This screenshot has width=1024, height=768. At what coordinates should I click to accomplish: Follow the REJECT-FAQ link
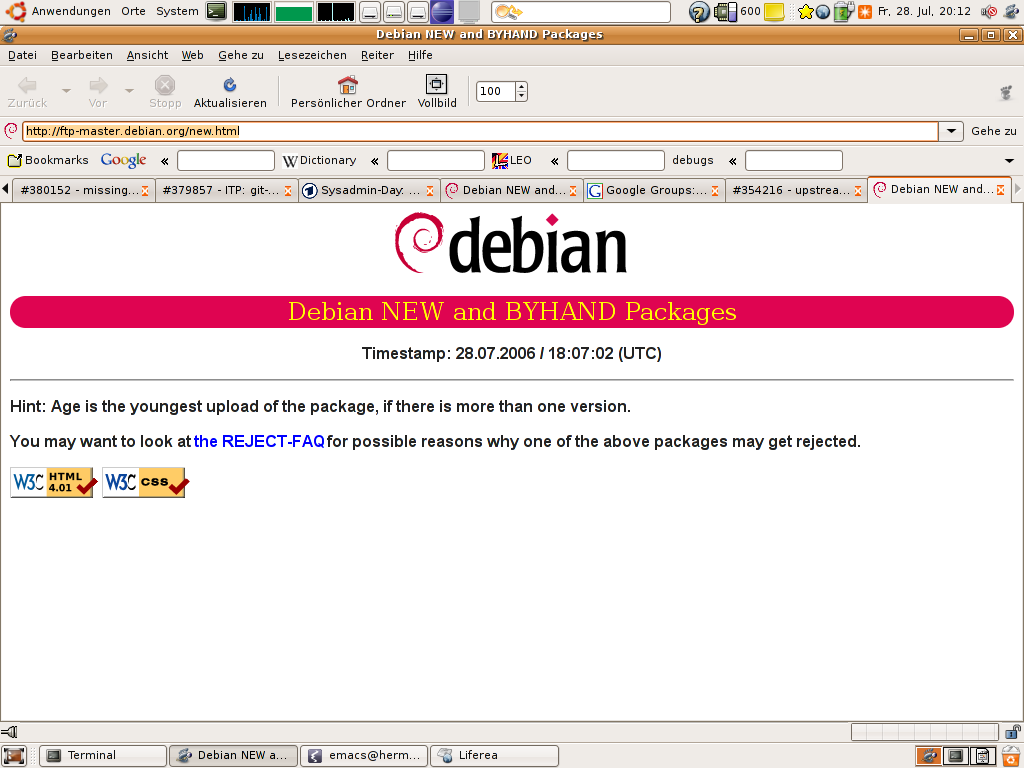click(x=259, y=441)
